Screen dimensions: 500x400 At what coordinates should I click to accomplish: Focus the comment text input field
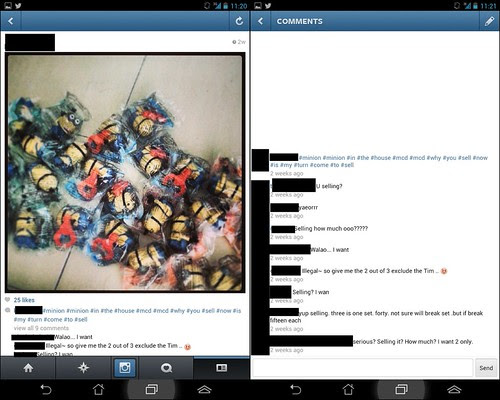point(363,368)
